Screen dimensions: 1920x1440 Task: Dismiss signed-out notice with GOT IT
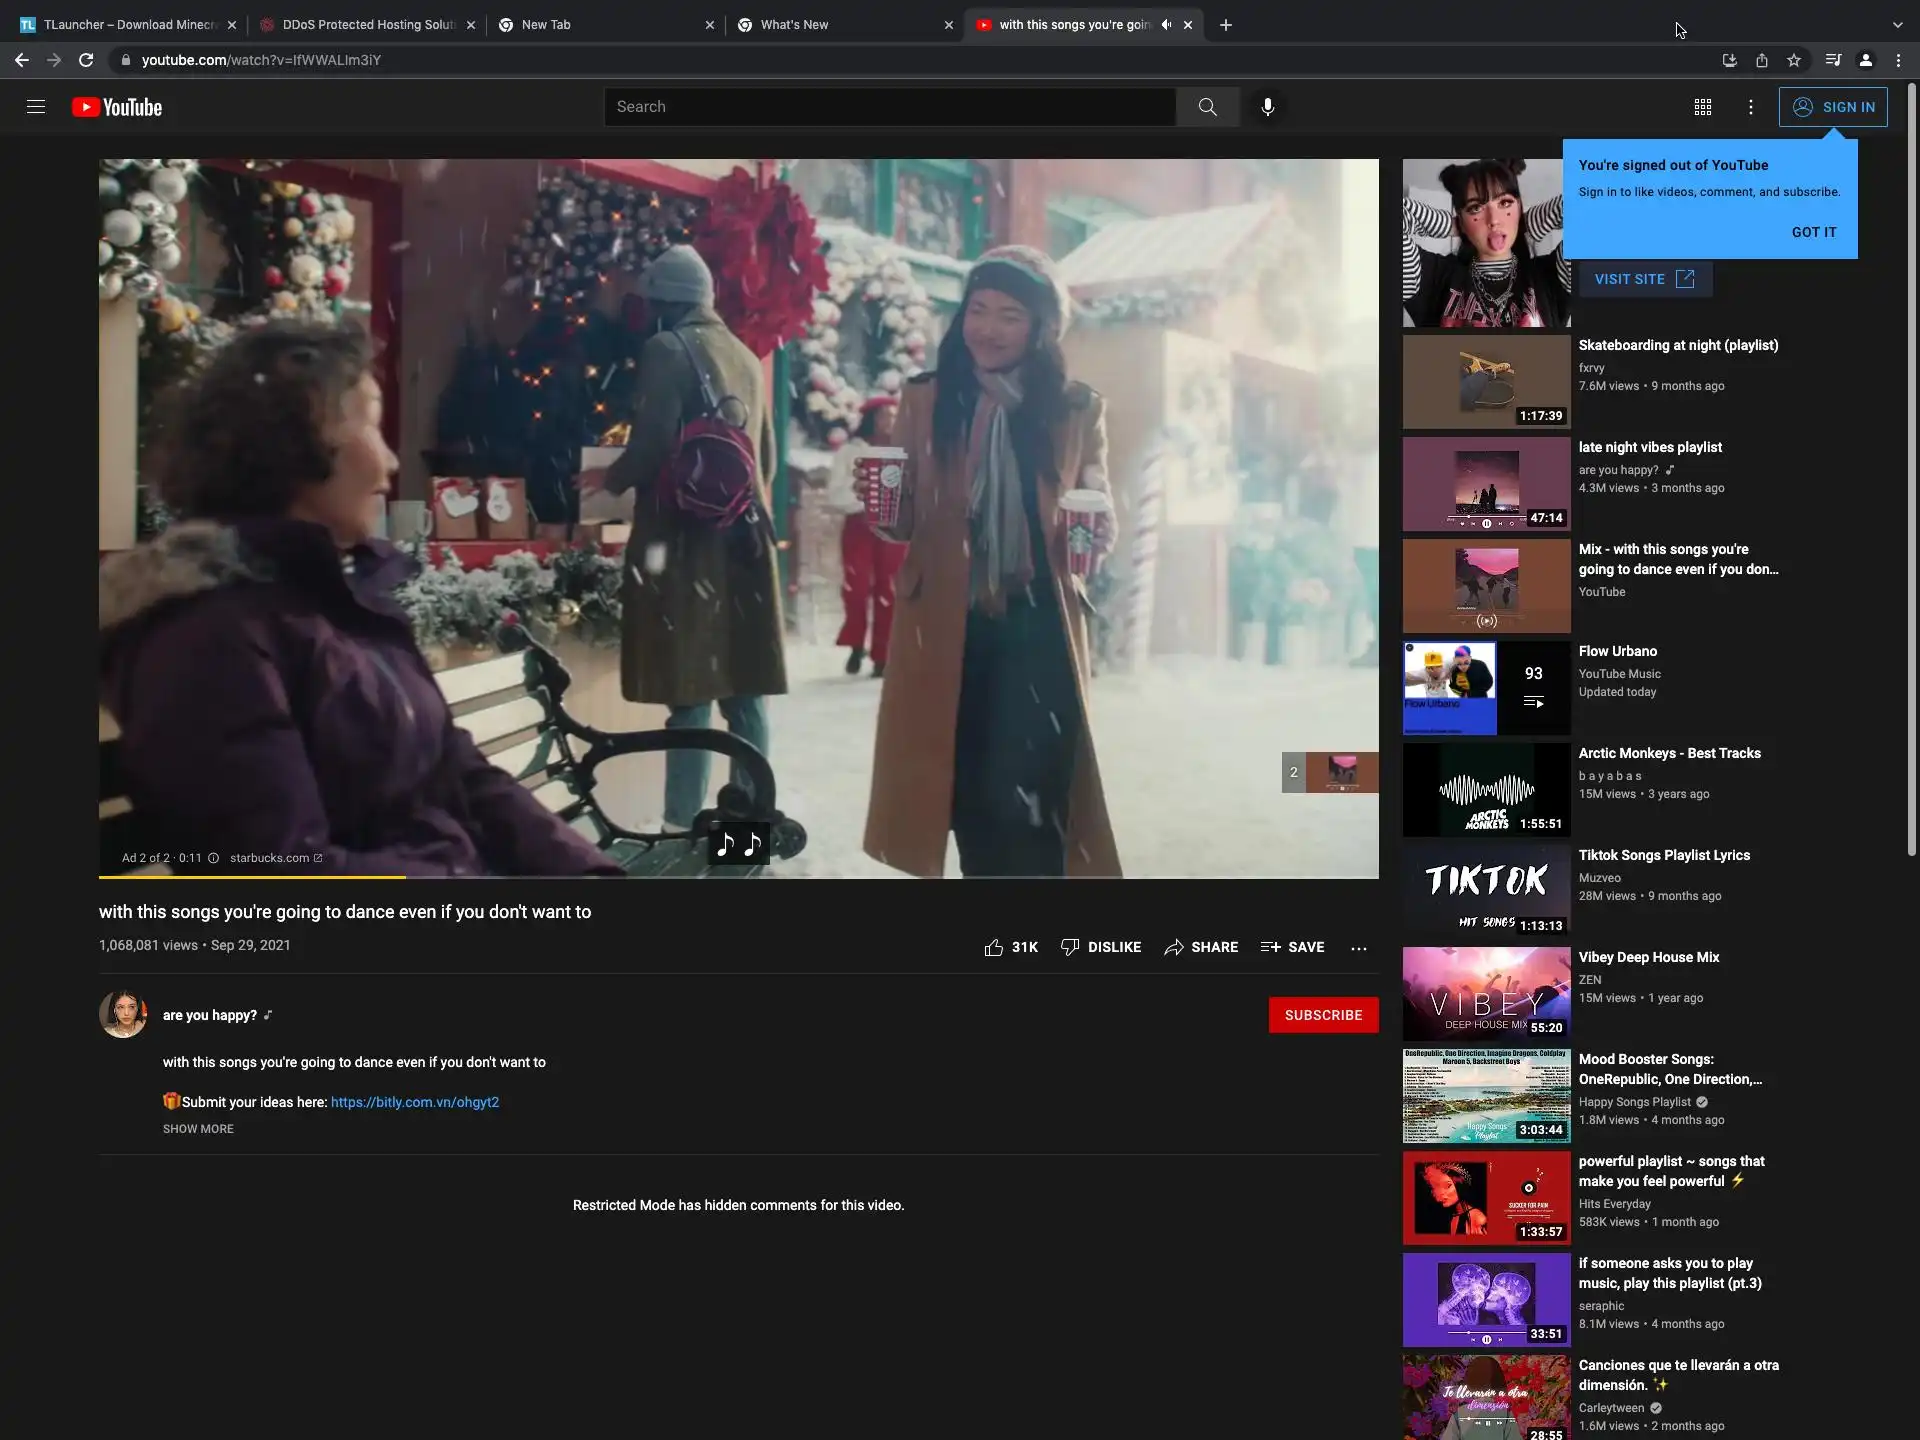pos(1813,232)
